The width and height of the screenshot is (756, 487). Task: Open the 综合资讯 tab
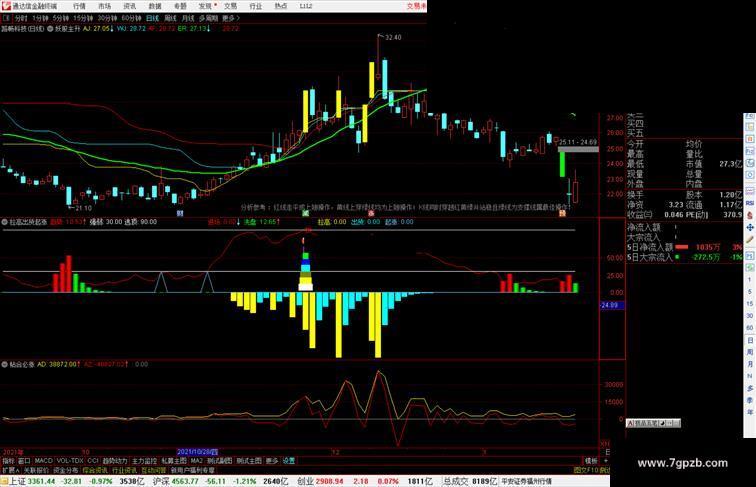[x=95, y=470]
